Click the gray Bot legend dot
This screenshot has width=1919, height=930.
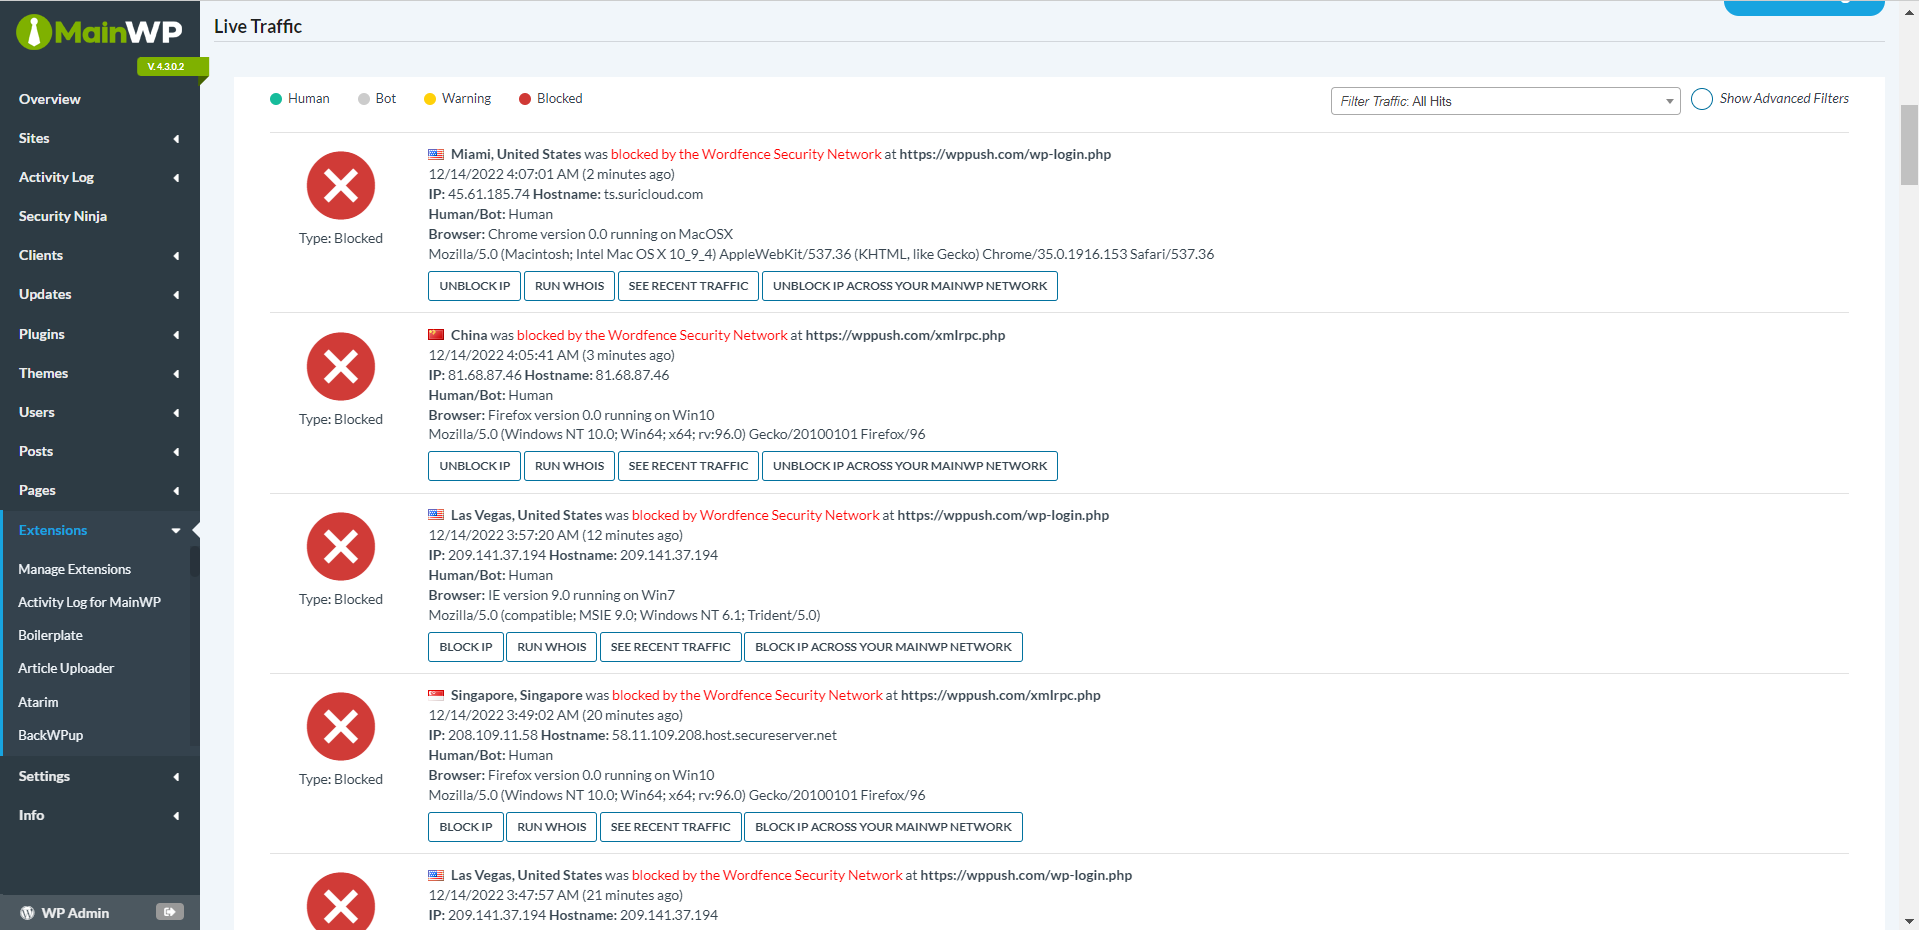[364, 99]
